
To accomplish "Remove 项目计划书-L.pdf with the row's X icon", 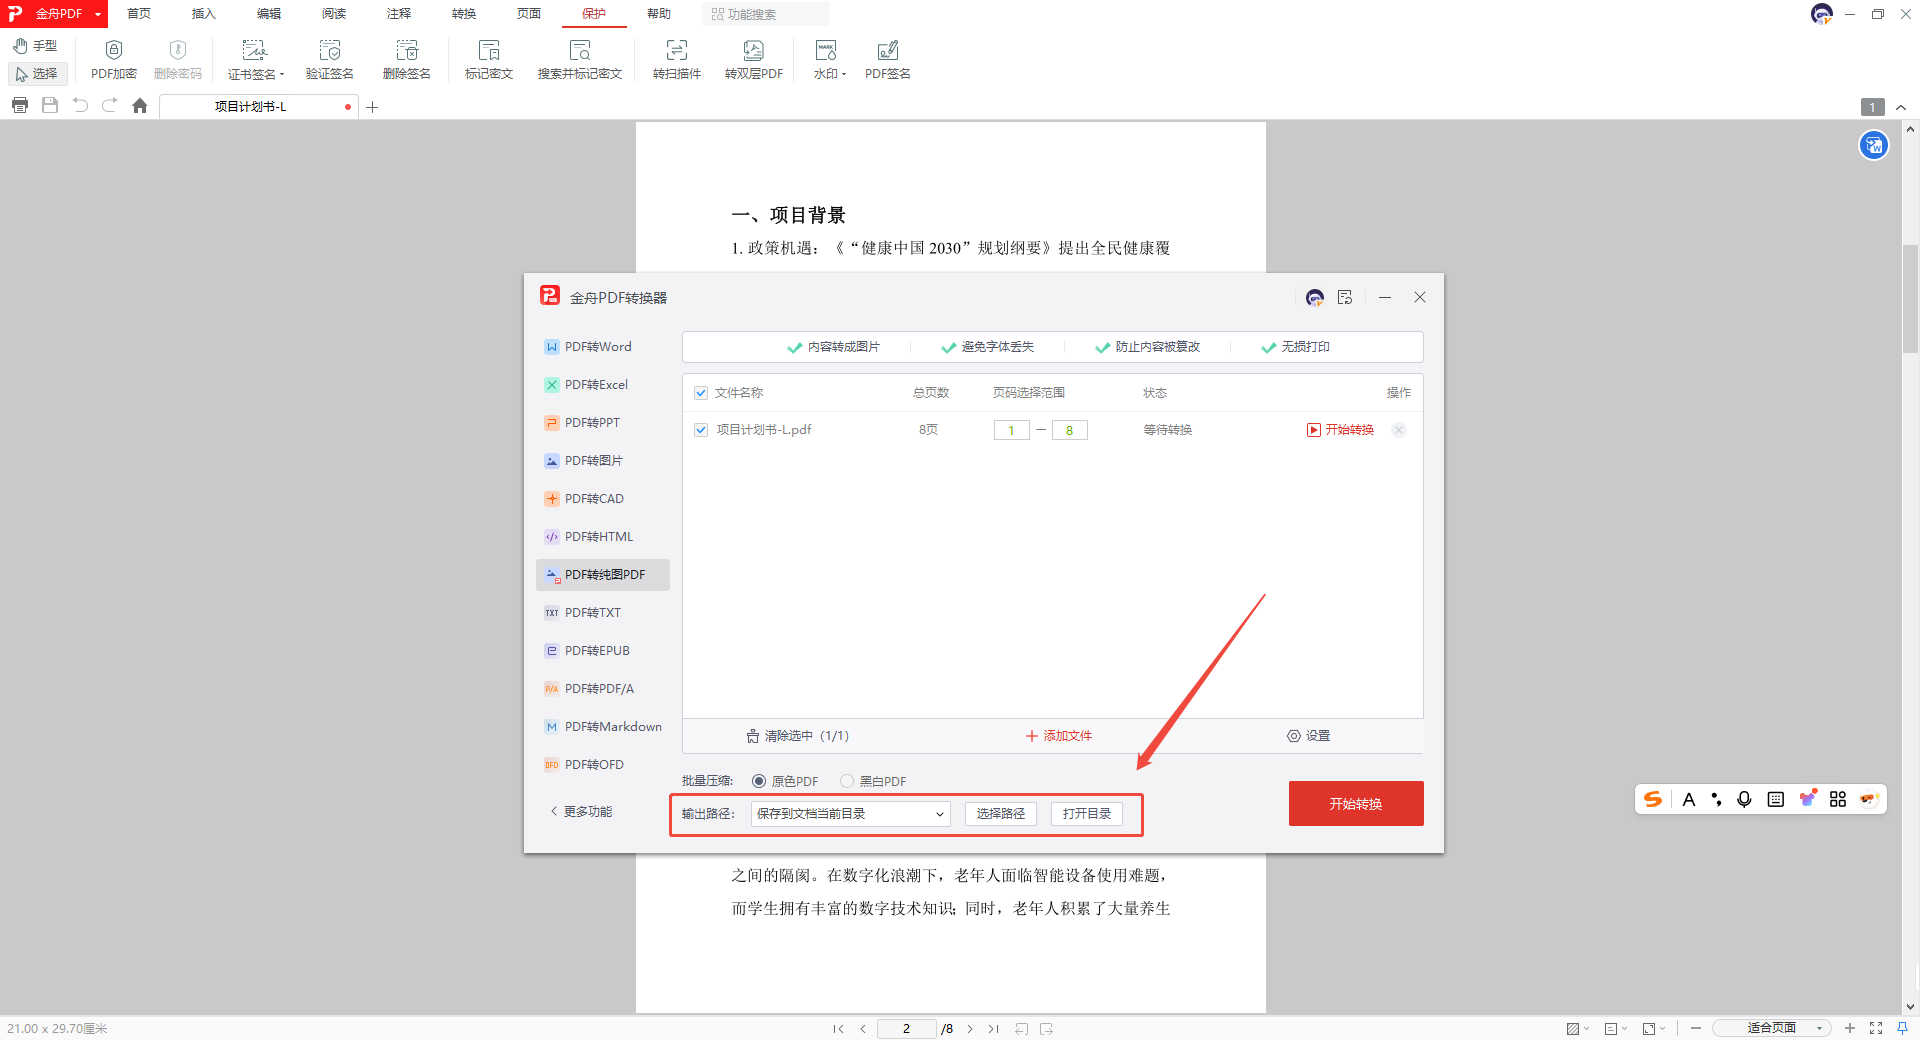I will tap(1399, 430).
